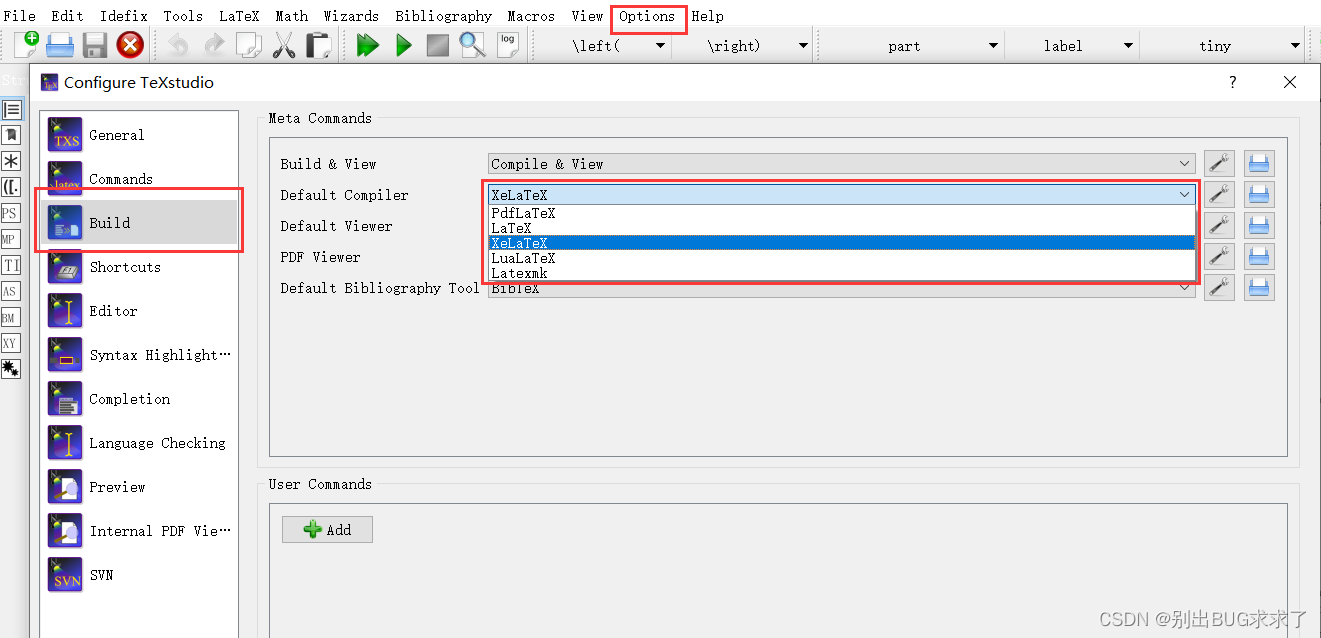Choose Latexmk from the compiler list
The width and height of the screenshot is (1321, 638).
pos(841,273)
